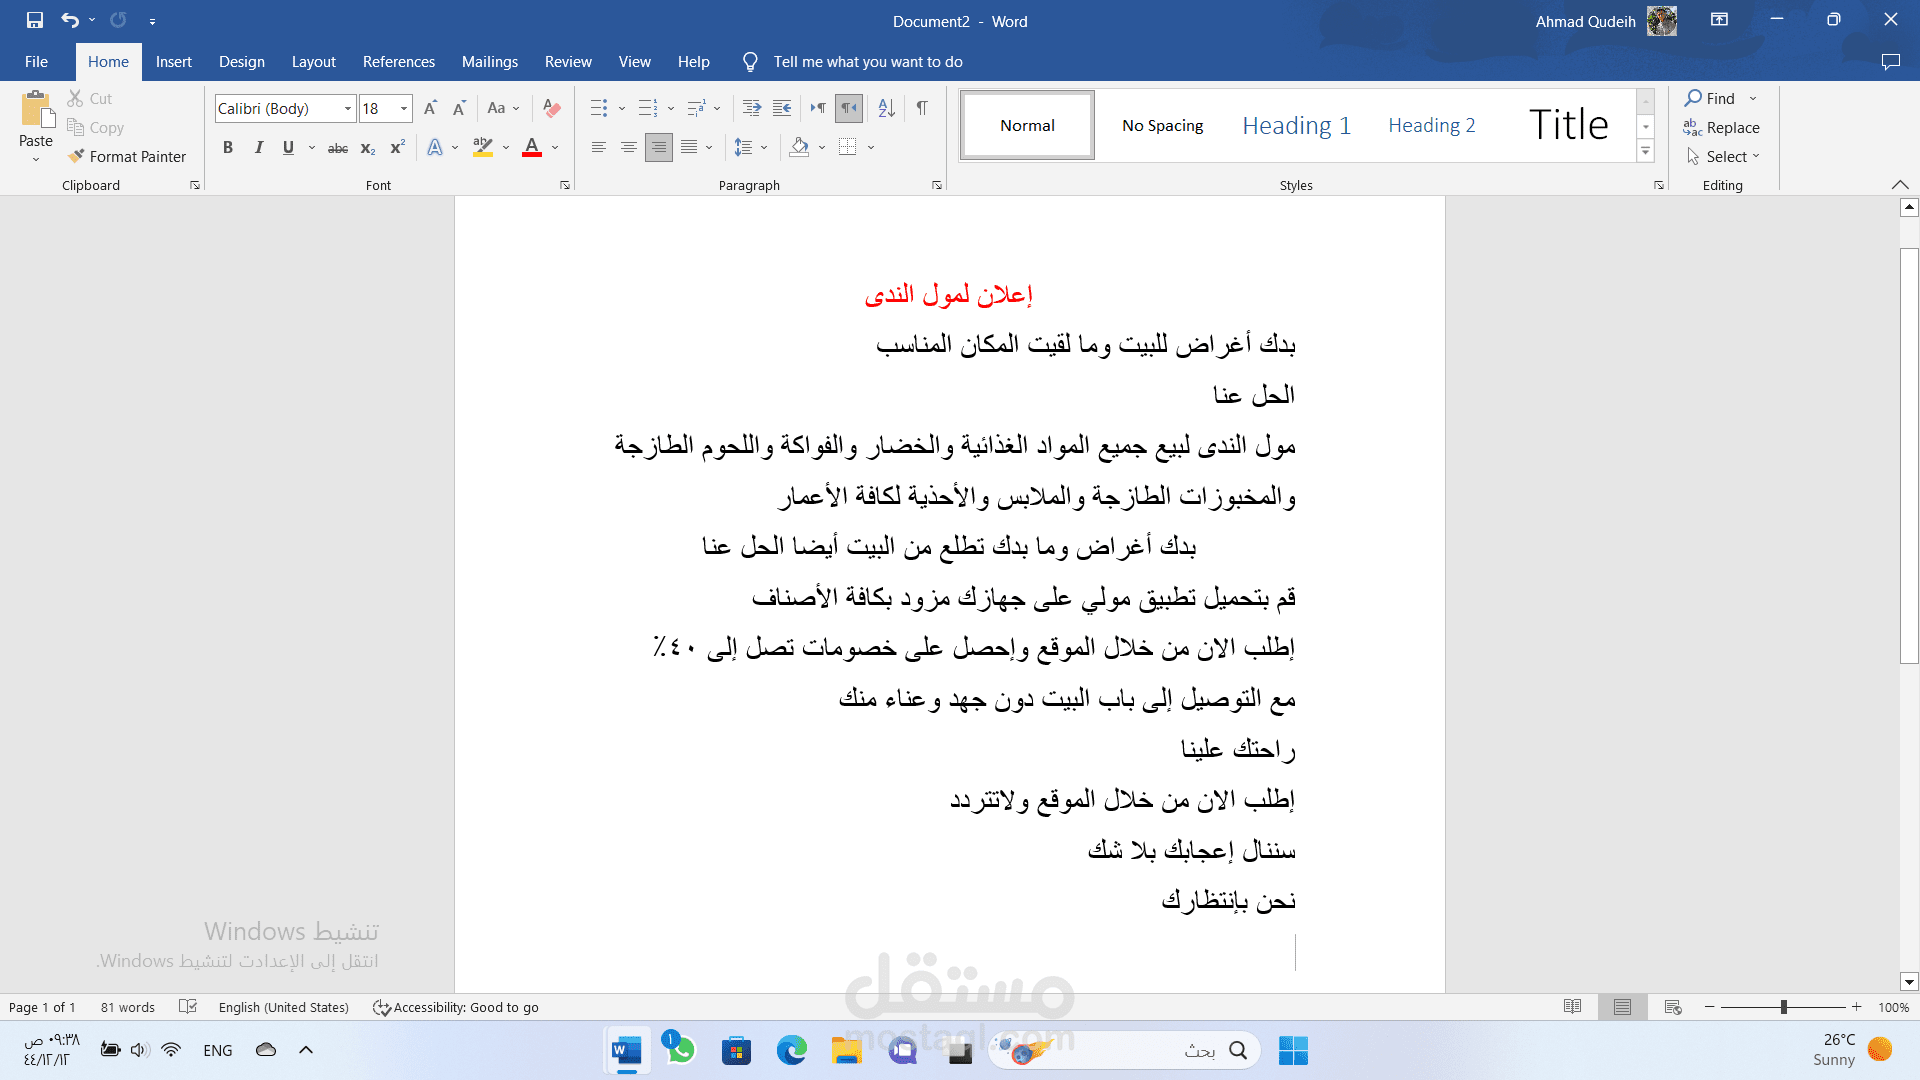Toggle Show/Hide paragraph marks

coord(922,108)
